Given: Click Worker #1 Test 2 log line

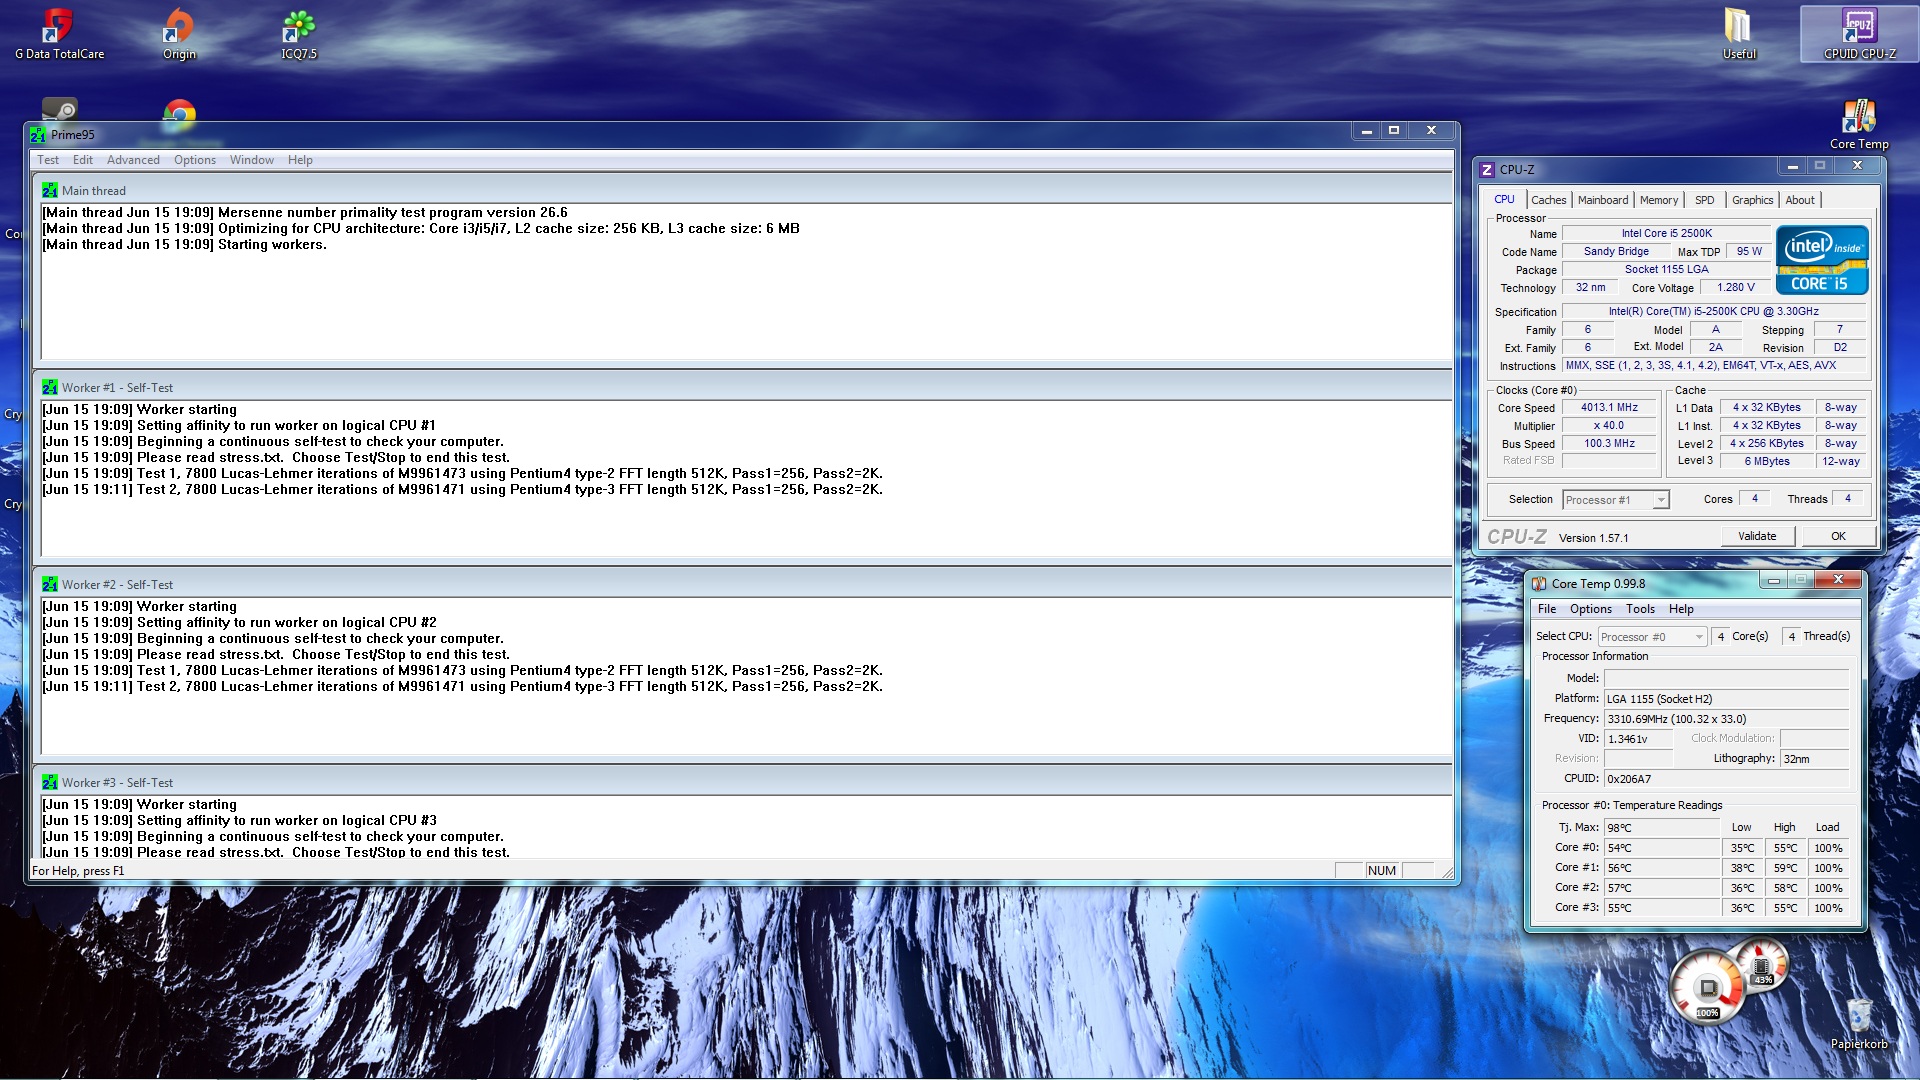Looking at the screenshot, I should click(462, 490).
